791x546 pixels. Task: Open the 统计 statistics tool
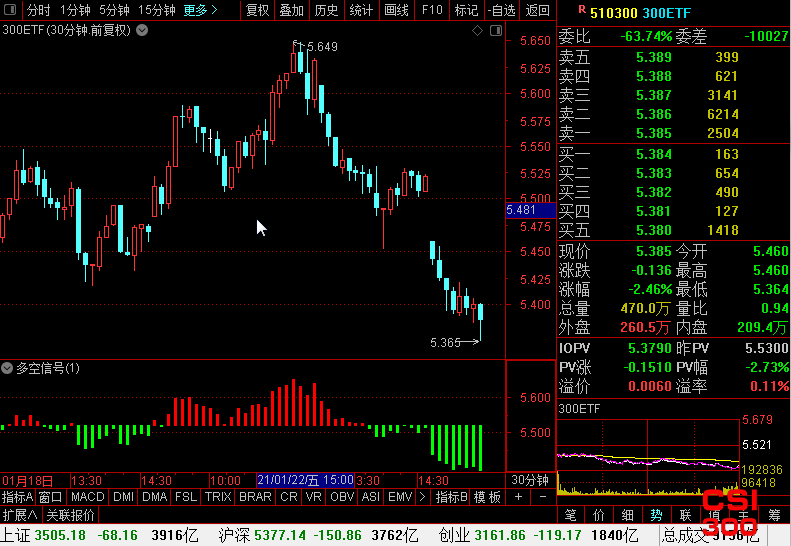(361, 10)
